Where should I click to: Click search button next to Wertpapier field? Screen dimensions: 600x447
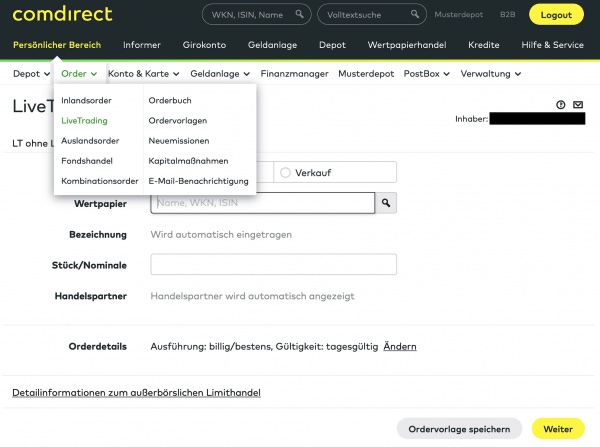tap(386, 203)
